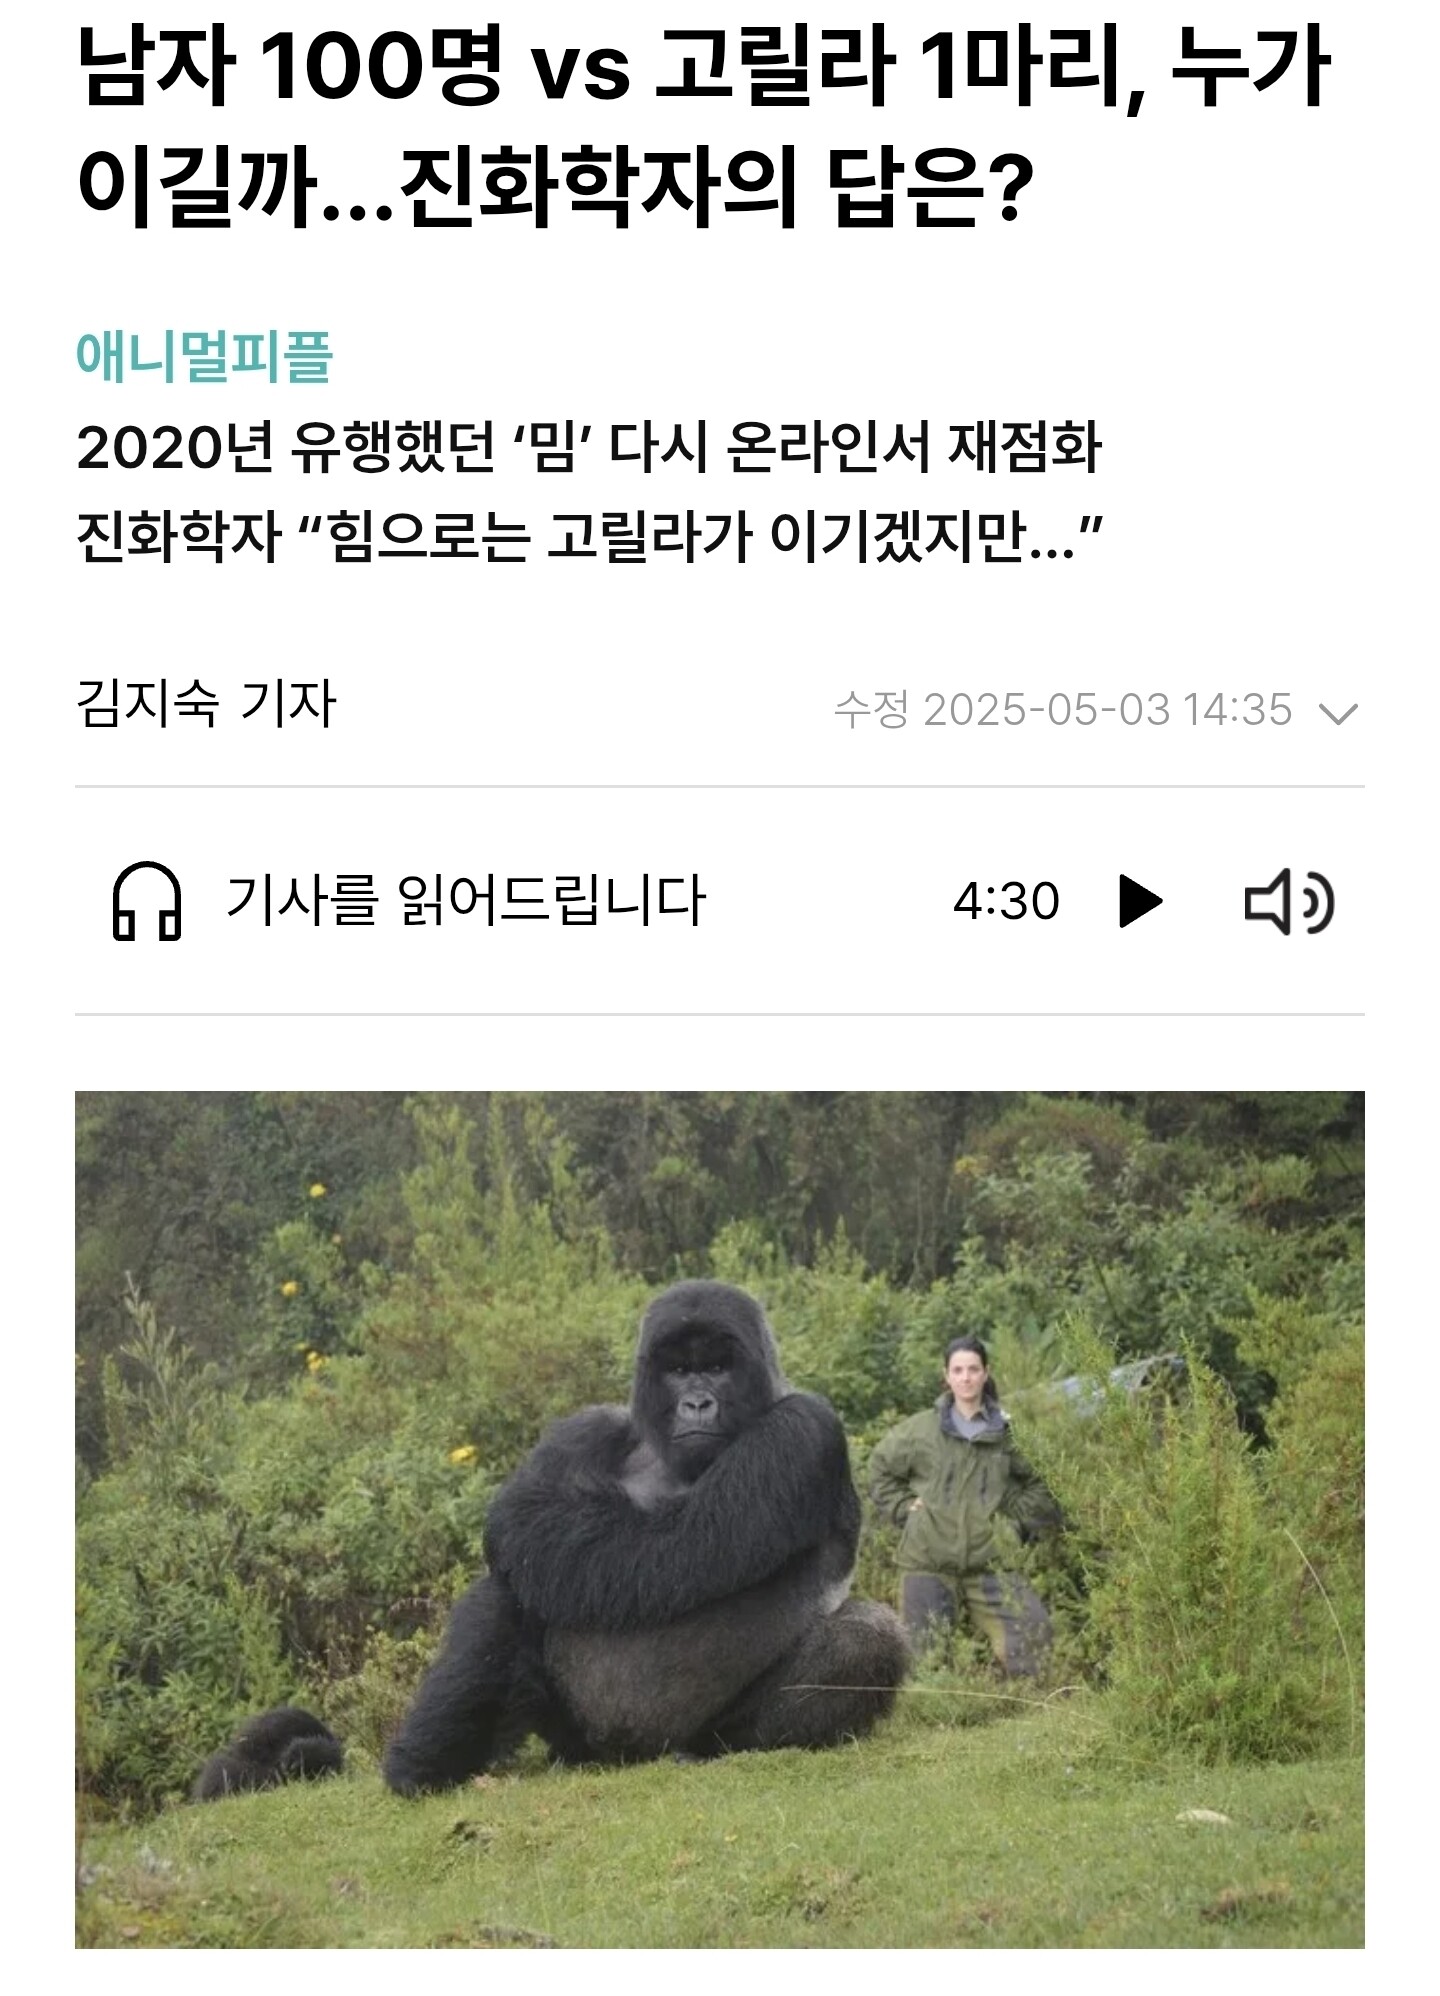
Task: Click subheading 2020년 유행했던 '밈' 다시 온라인서 재점화
Action: [x=589, y=447]
